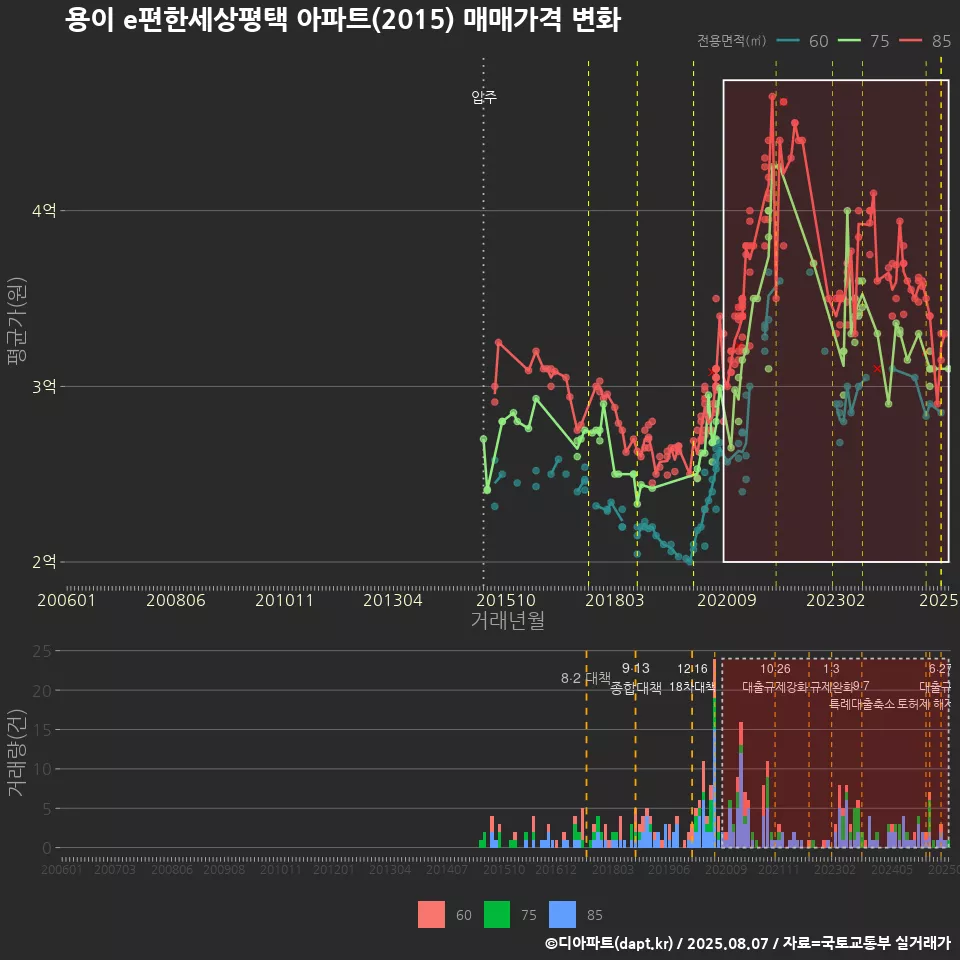Click 202405 on the volume chart x-axis
Viewport: 960px width, 960px height.
point(892,869)
